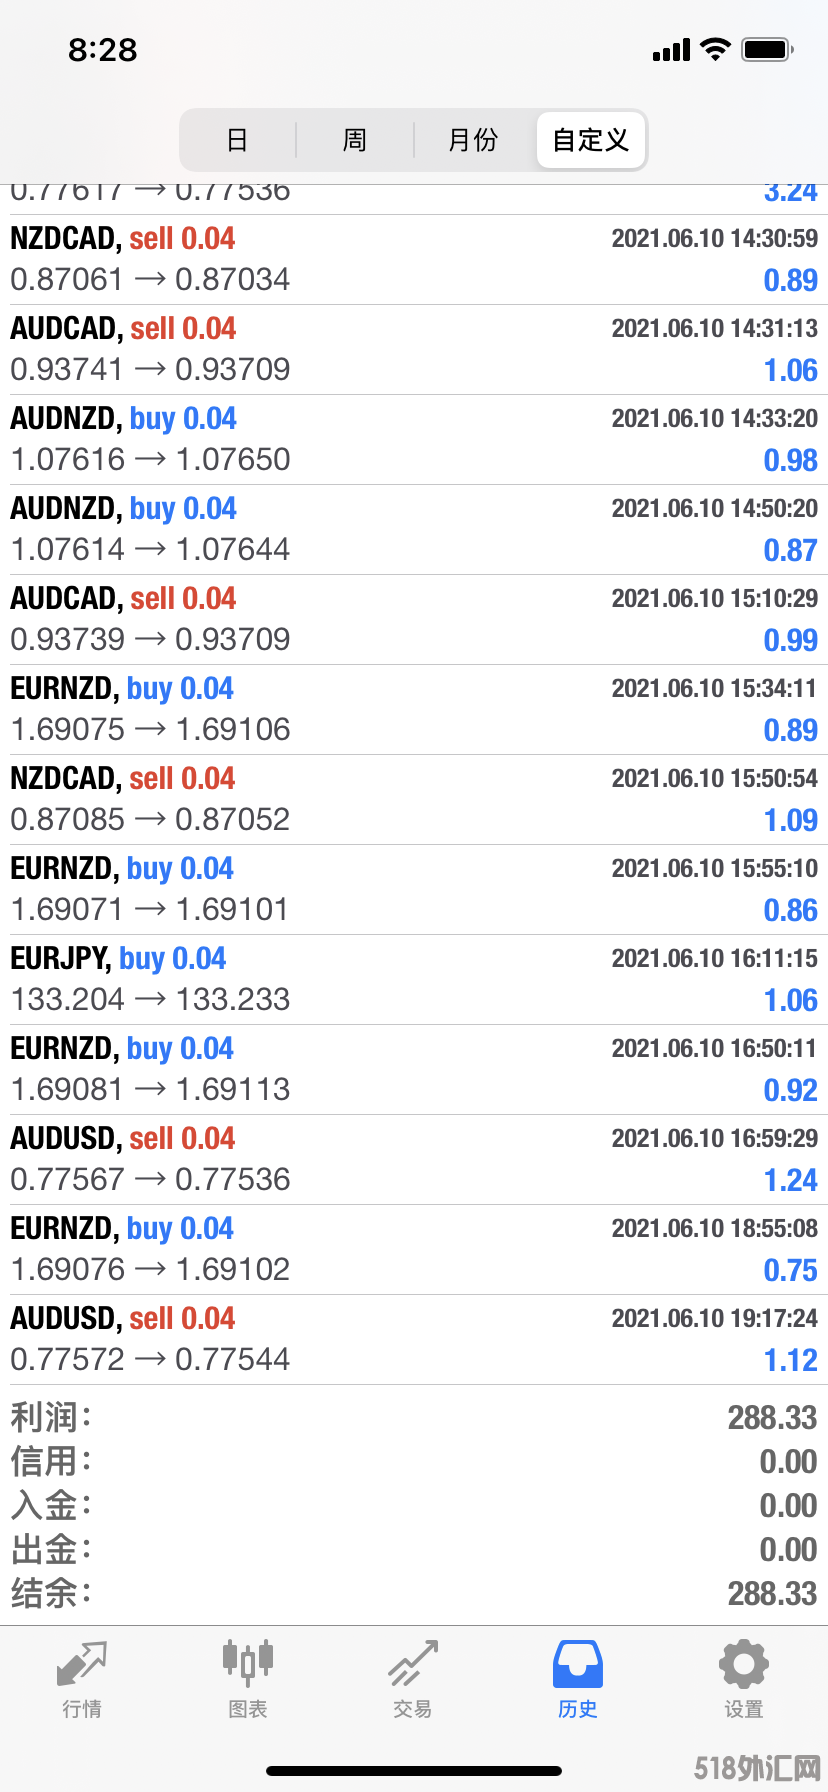Tap the Wi-Fi status icon
Image resolution: width=828 pixels, height=1792 pixels.
(x=716, y=49)
